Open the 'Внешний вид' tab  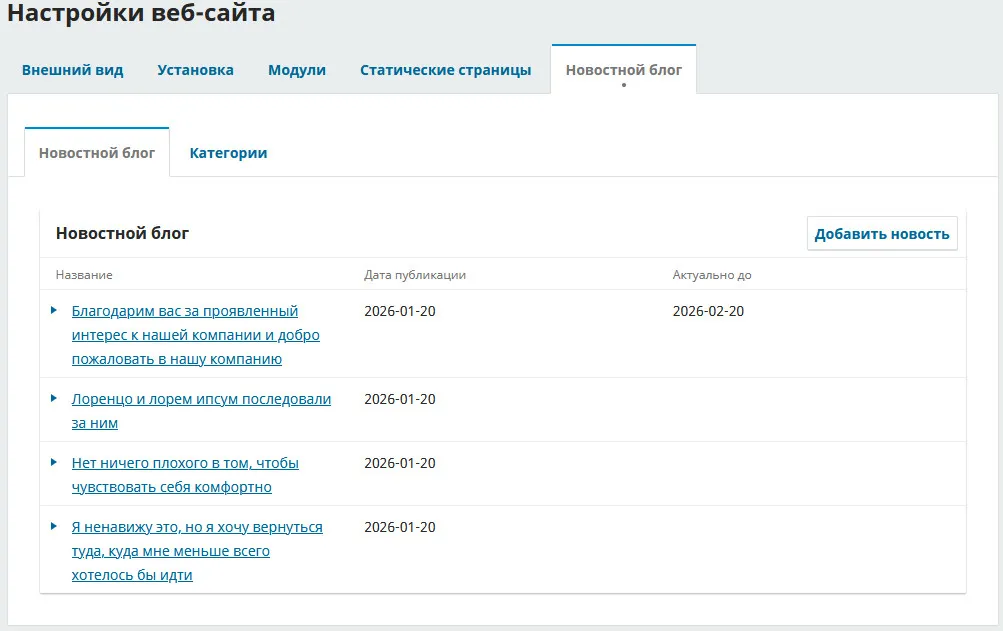click(x=73, y=70)
